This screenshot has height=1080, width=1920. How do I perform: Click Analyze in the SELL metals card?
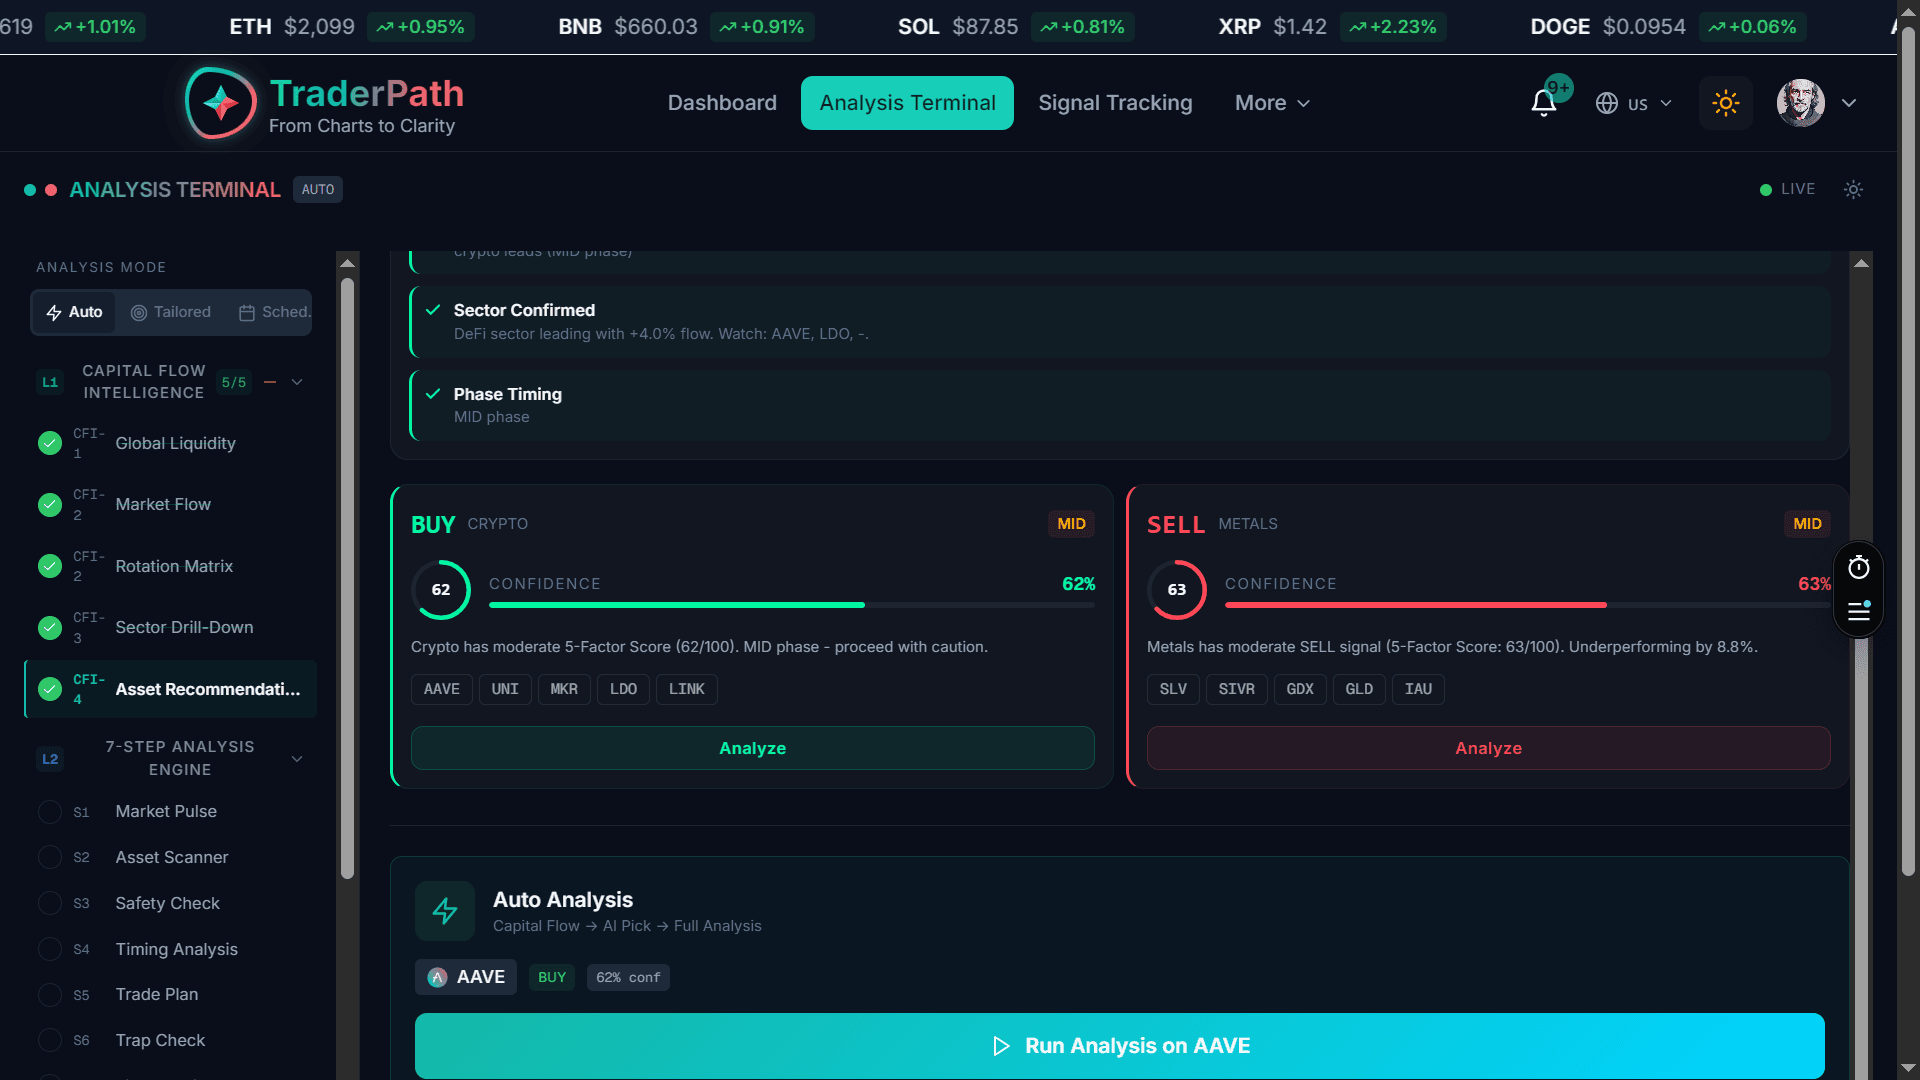(x=1489, y=748)
